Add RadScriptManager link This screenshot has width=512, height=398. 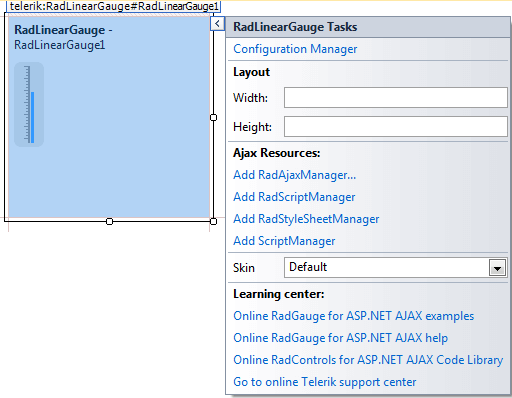click(294, 197)
